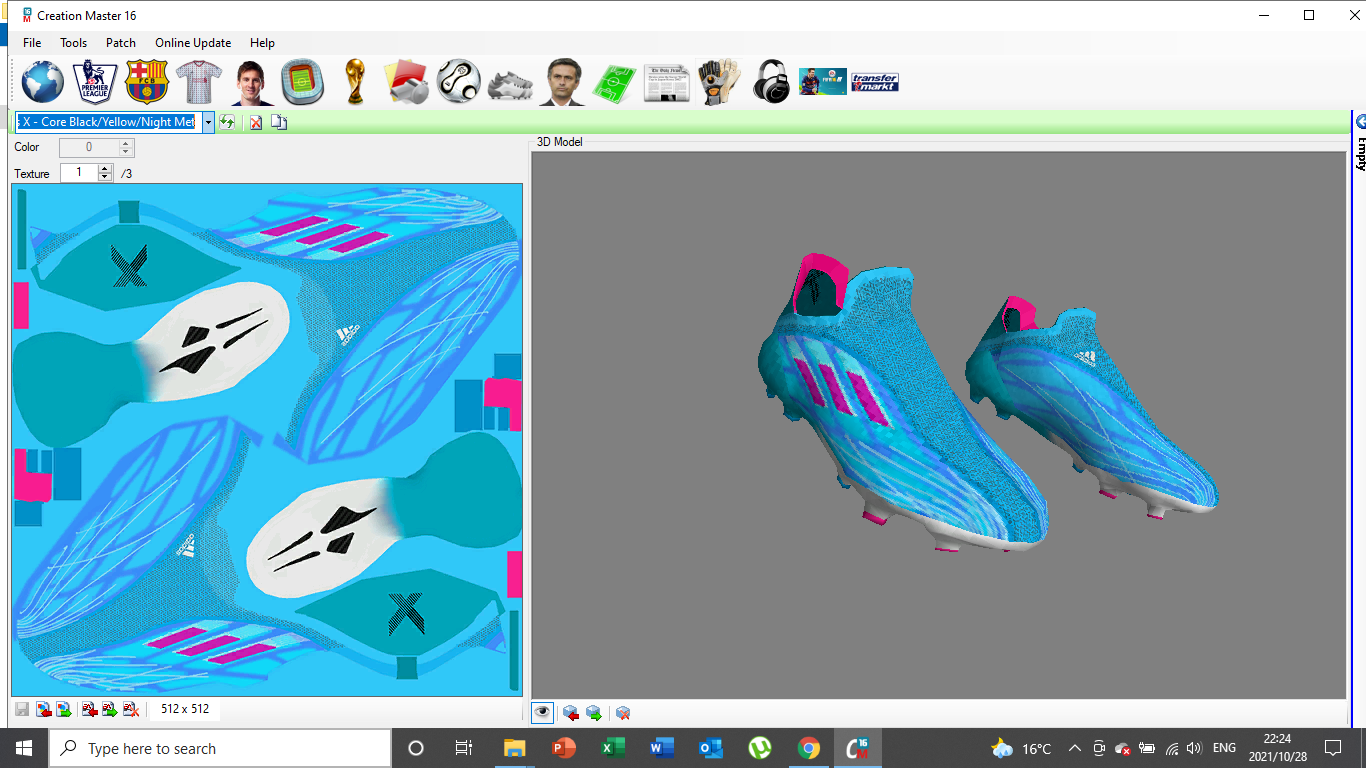Open the FC Barcelona teams icon
Viewport: 1366px width, 768px height.
pos(146,82)
